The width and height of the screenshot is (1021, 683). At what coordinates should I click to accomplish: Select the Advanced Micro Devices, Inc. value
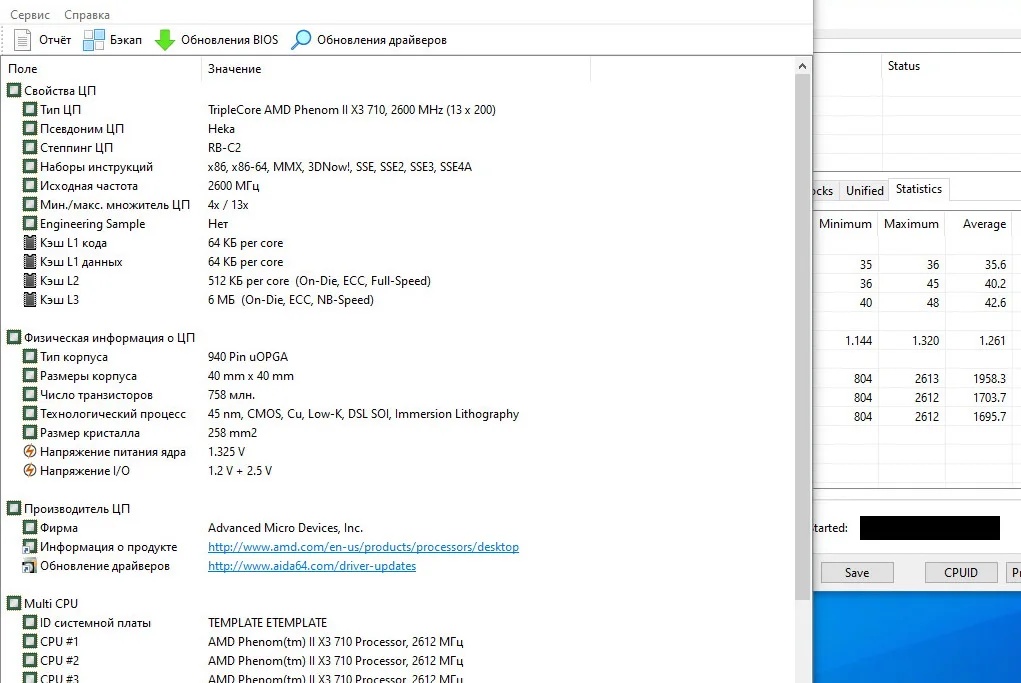pyautogui.click(x=285, y=527)
